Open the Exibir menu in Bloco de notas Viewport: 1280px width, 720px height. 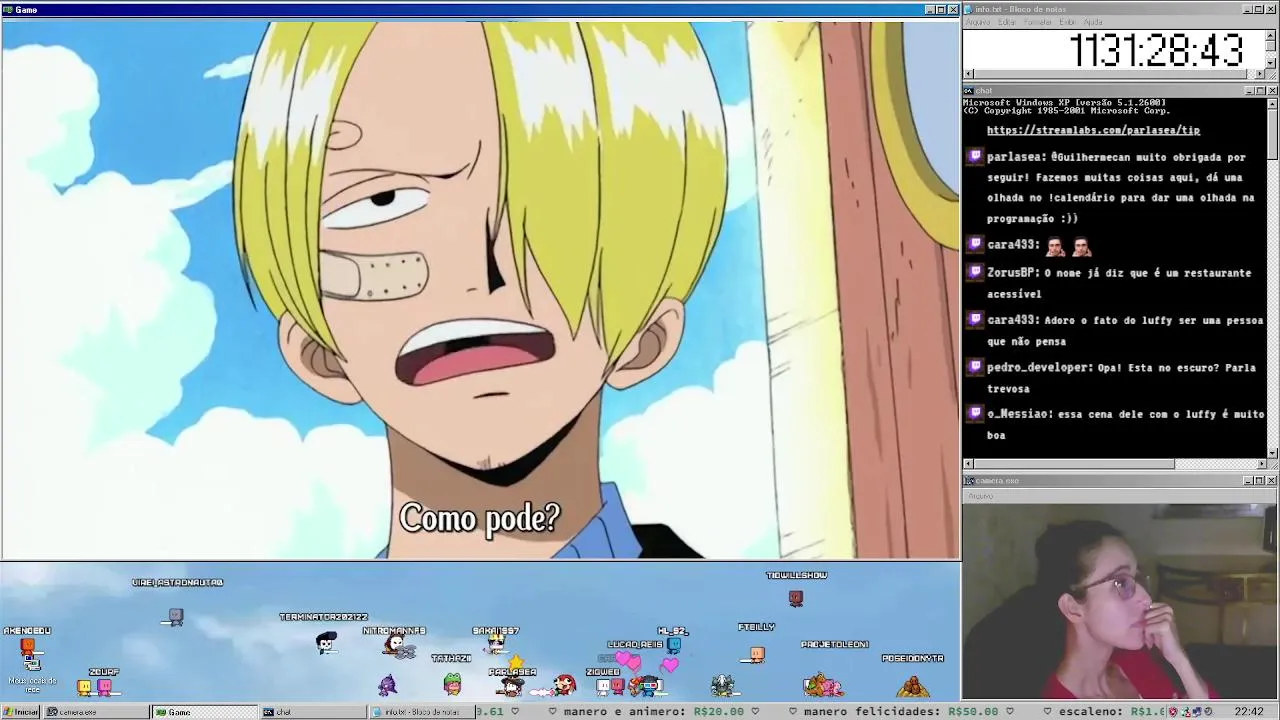click(x=1068, y=22)
